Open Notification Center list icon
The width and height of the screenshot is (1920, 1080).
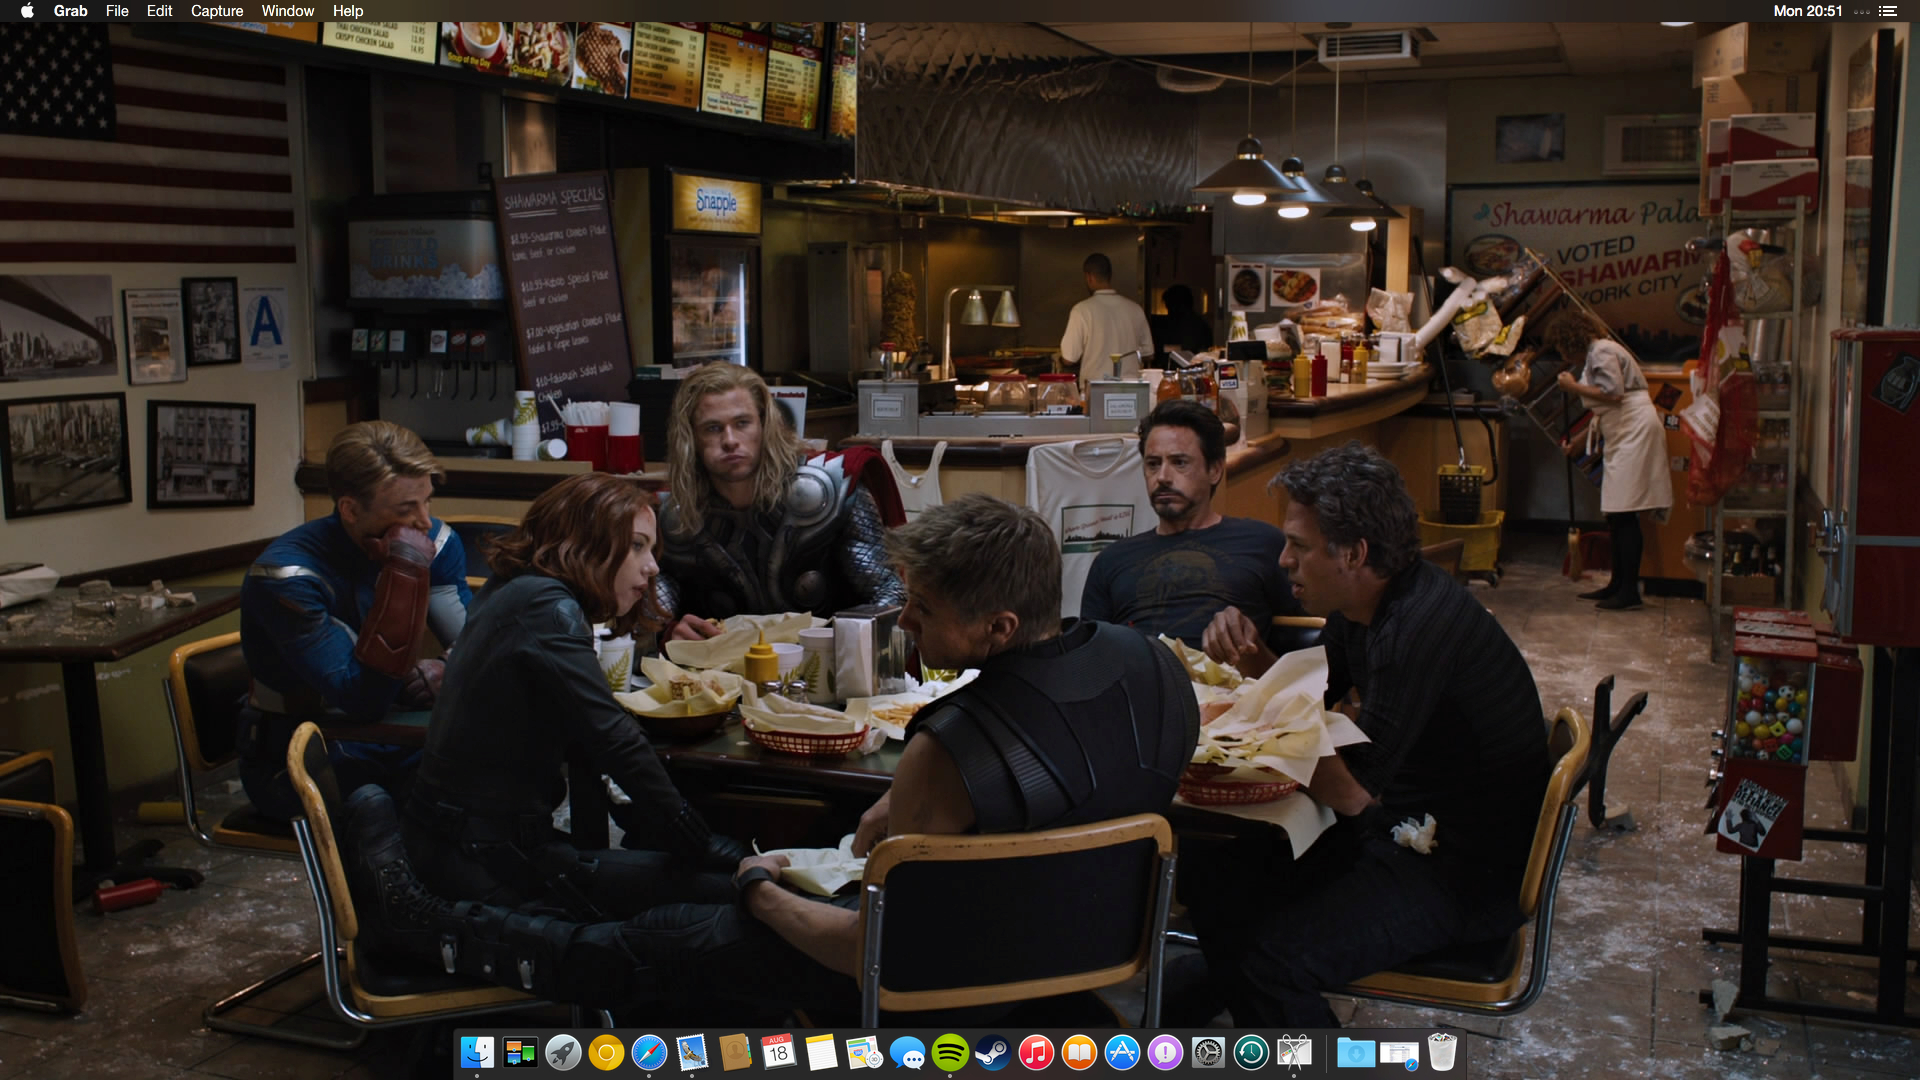click(1888, 11)
